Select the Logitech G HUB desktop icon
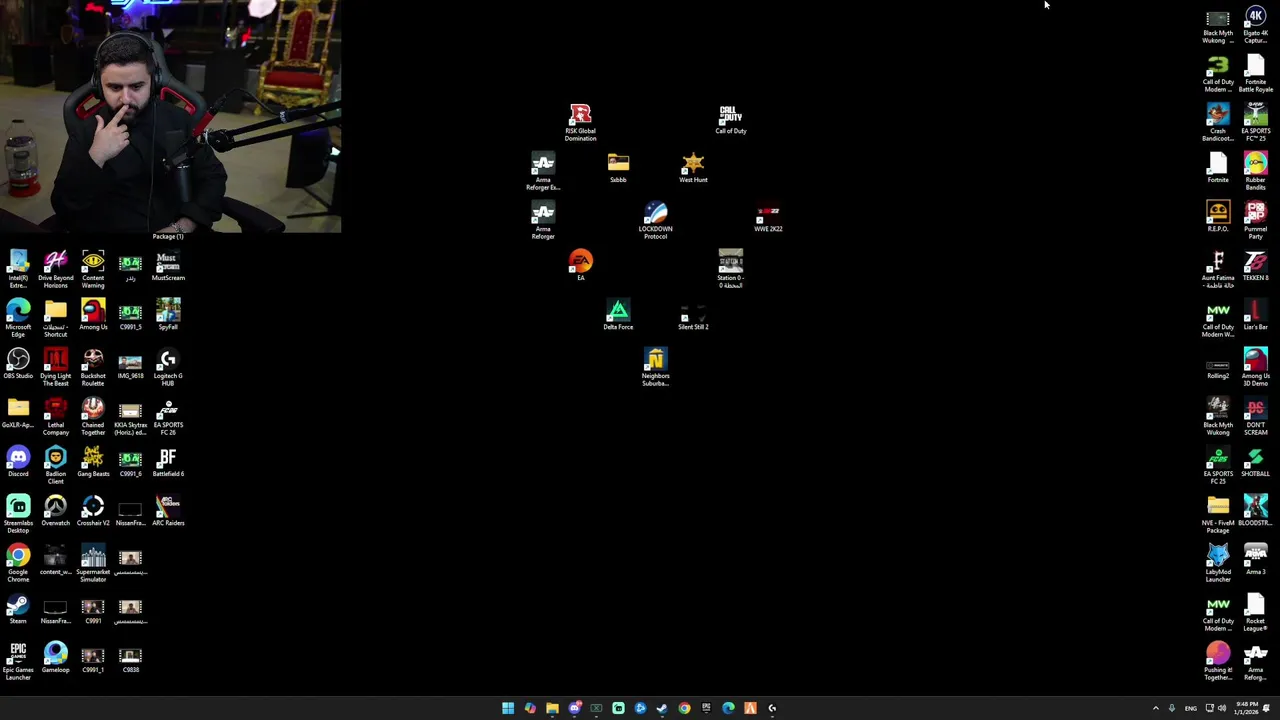1280x720 pixels. 168,368
